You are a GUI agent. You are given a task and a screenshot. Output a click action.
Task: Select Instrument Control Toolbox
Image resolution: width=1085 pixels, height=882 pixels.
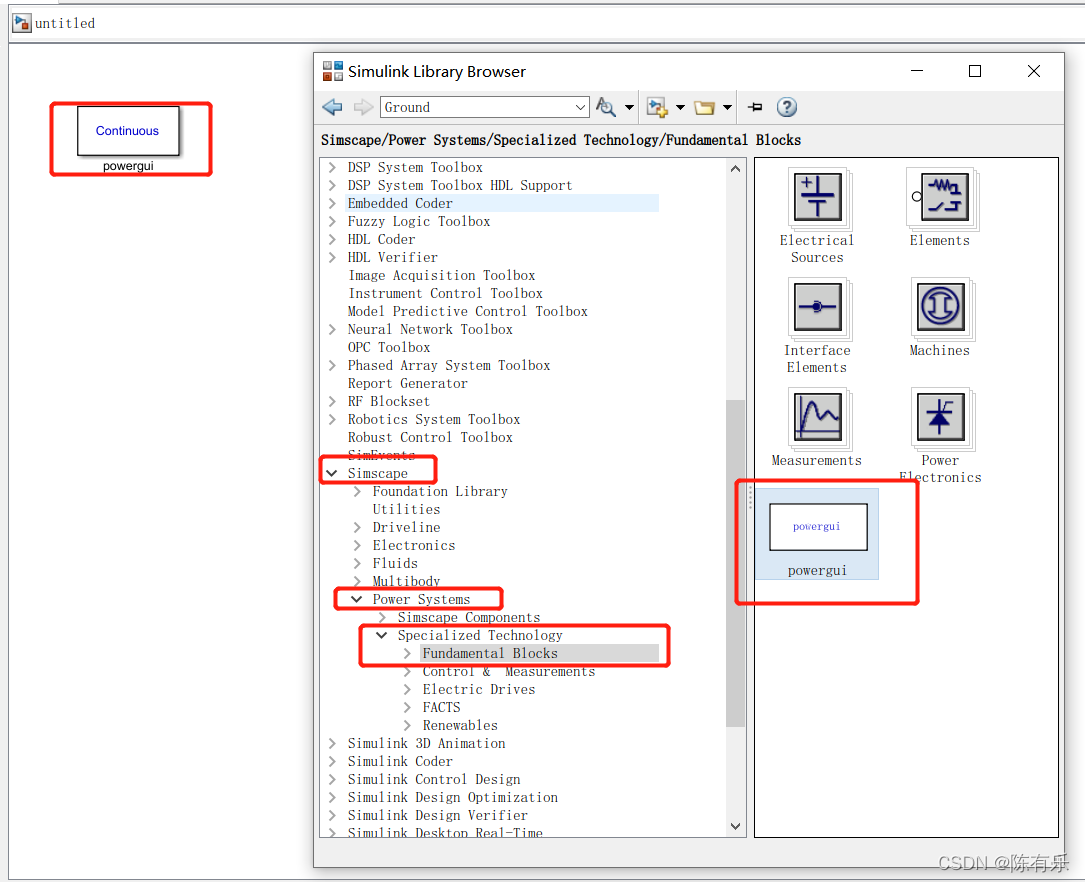coord(446,293)
